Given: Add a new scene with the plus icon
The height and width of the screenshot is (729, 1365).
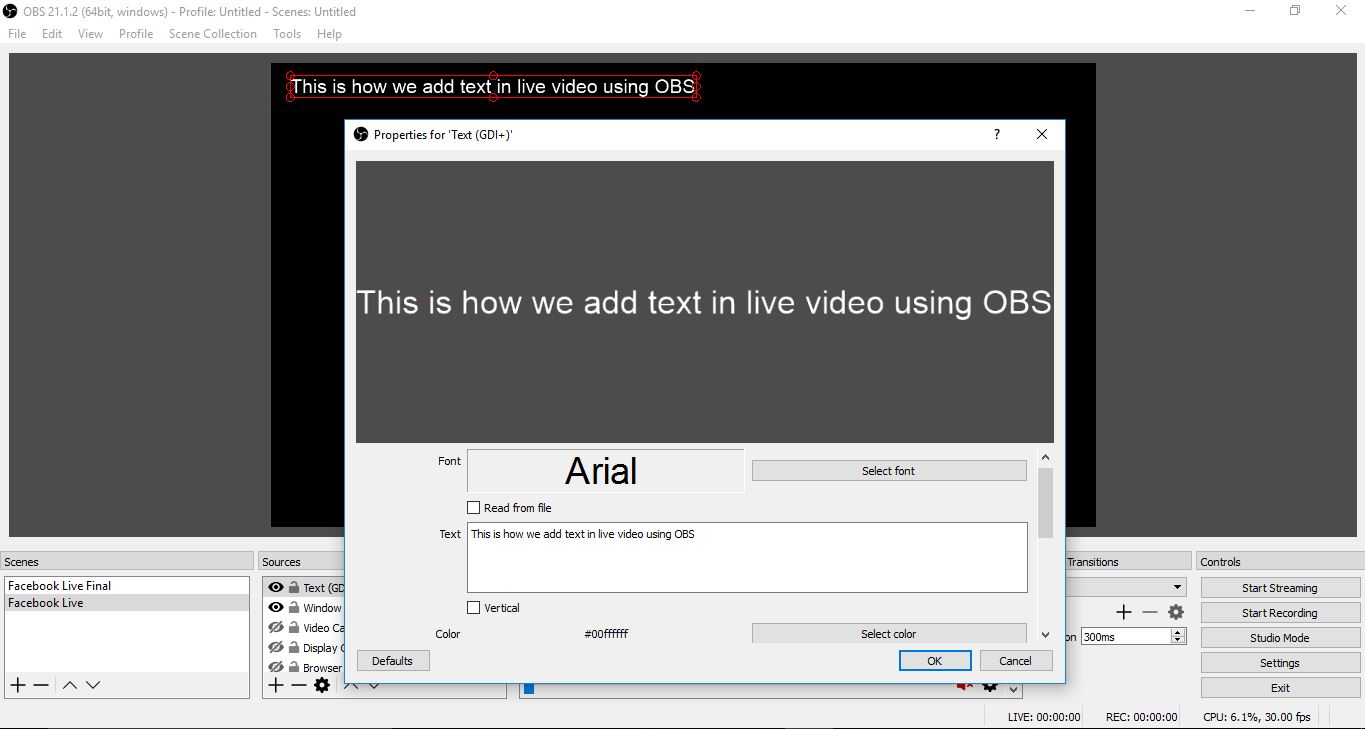Looking at the screenshot, I should click(x=18, y=685).
